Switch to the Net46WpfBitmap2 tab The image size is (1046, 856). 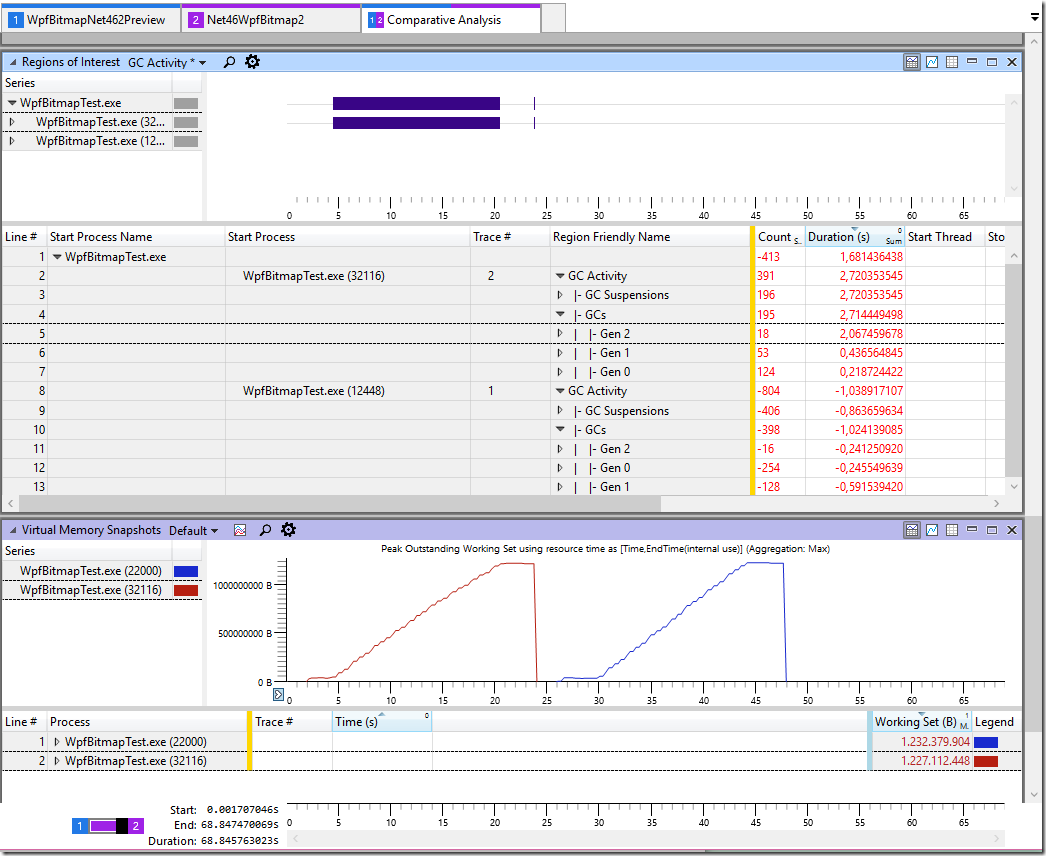click(271, 19)
